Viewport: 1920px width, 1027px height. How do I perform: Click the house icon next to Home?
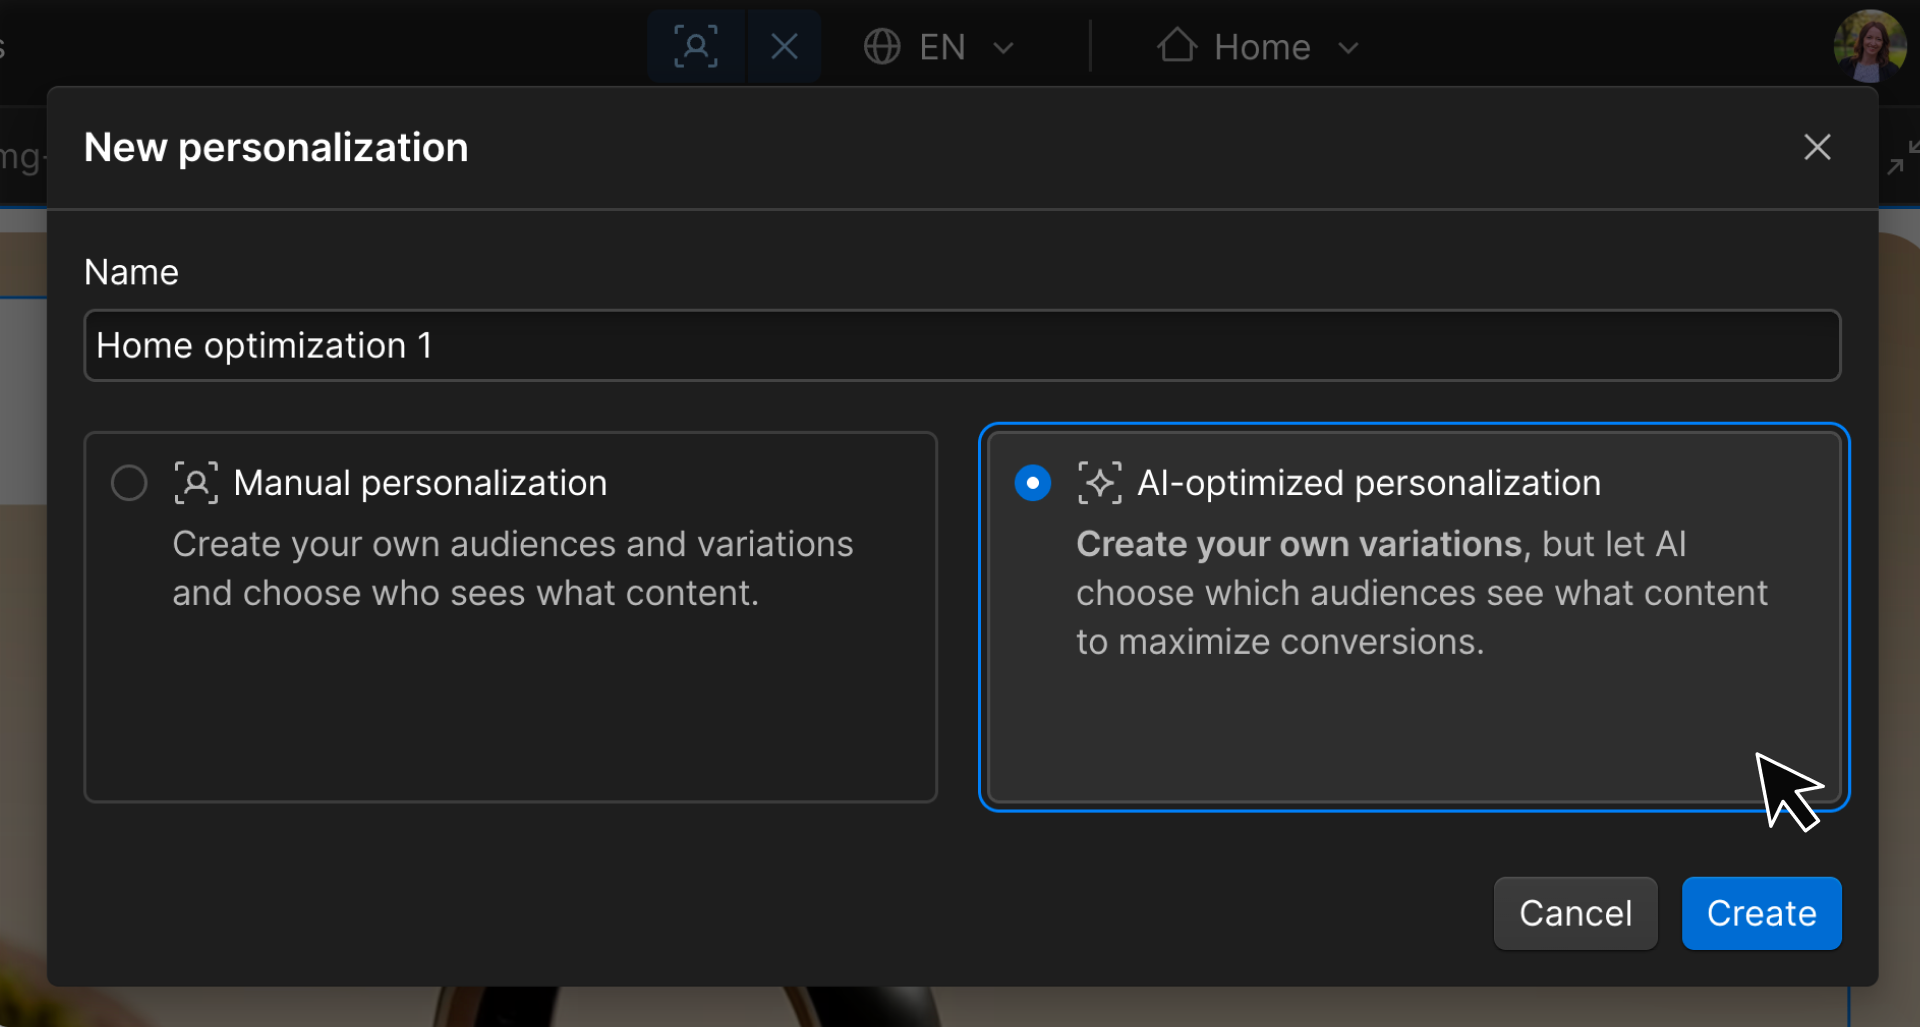point(1177,45)
